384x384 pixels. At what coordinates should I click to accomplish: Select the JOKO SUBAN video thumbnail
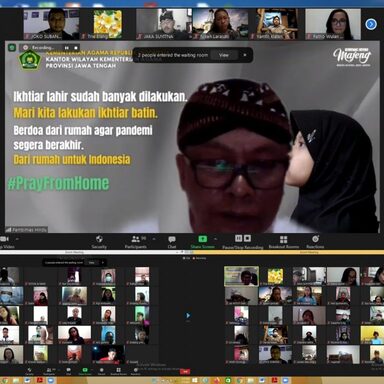(x=52, y=24)
